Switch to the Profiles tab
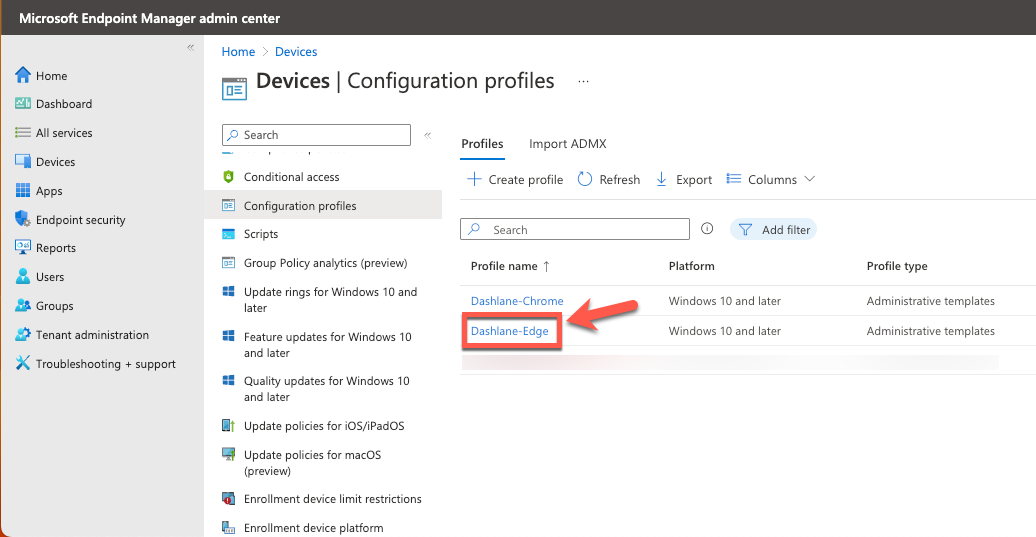The image size is (1036, 537). click(x=482, y=144)
